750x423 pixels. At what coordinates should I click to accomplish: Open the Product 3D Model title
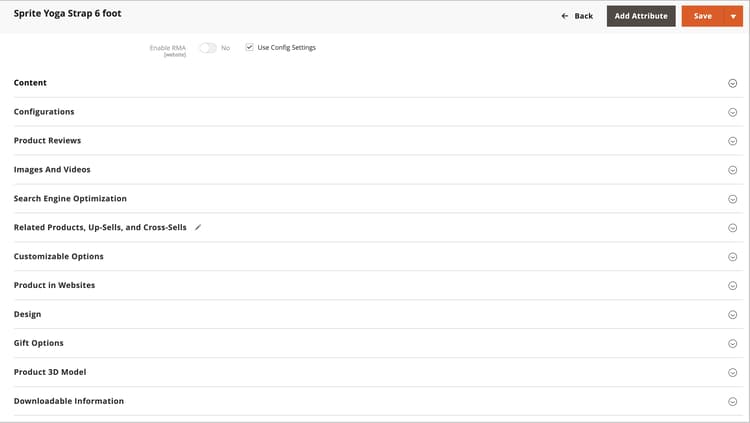[x=50, y=372]
